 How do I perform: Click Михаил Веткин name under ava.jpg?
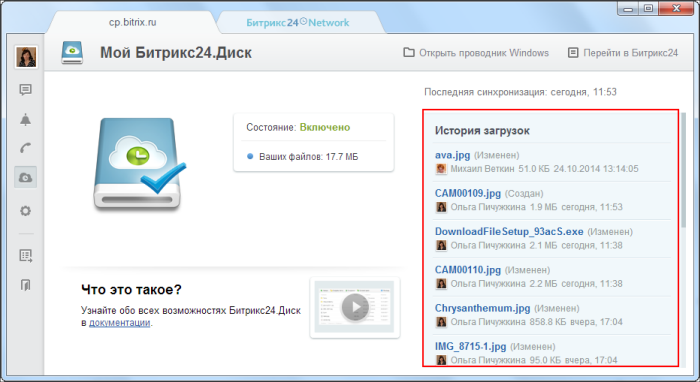pyautogui.click(x=482, y=169)
